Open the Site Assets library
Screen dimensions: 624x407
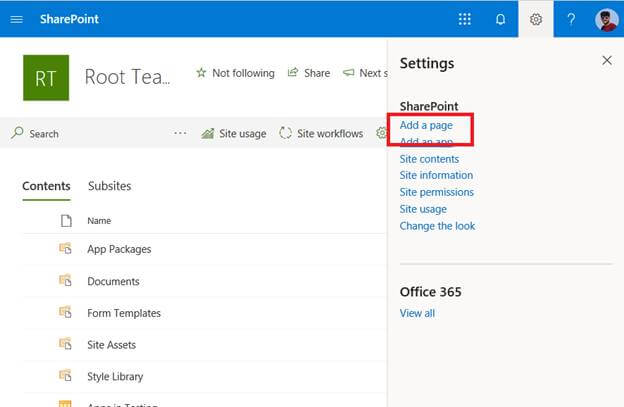coord(111,345)
